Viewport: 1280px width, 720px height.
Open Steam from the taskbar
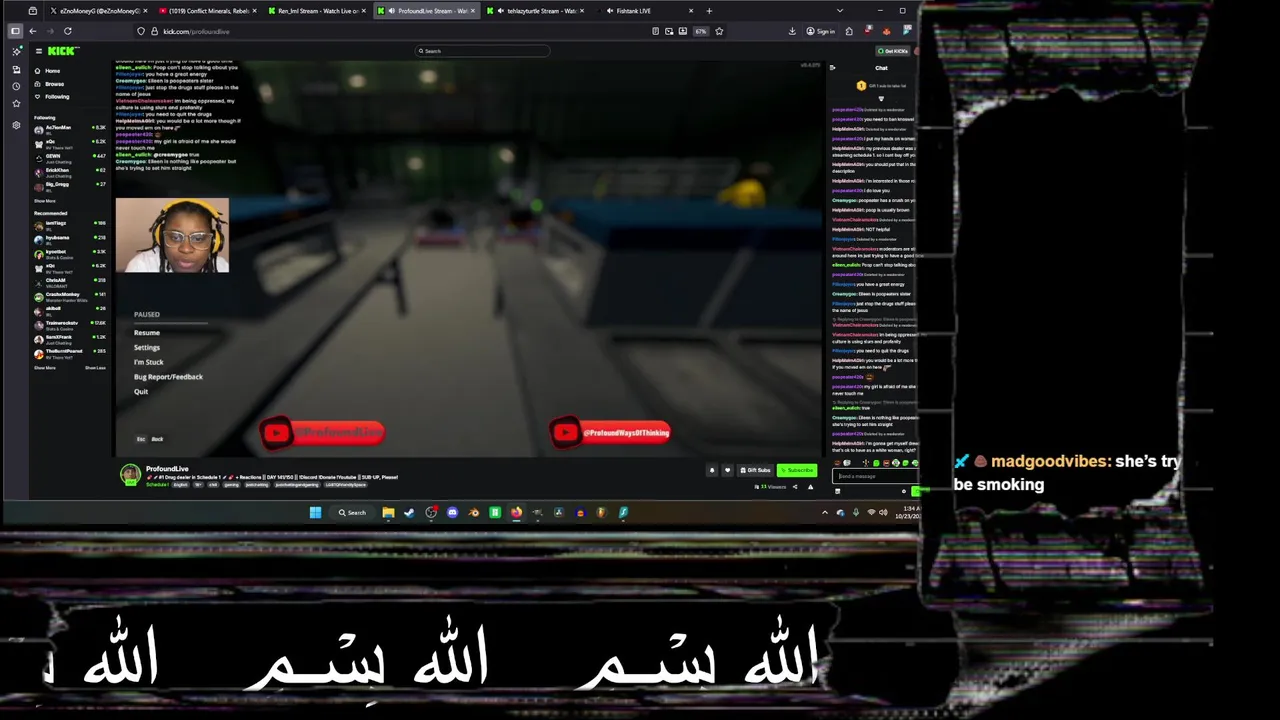(409, 512)
